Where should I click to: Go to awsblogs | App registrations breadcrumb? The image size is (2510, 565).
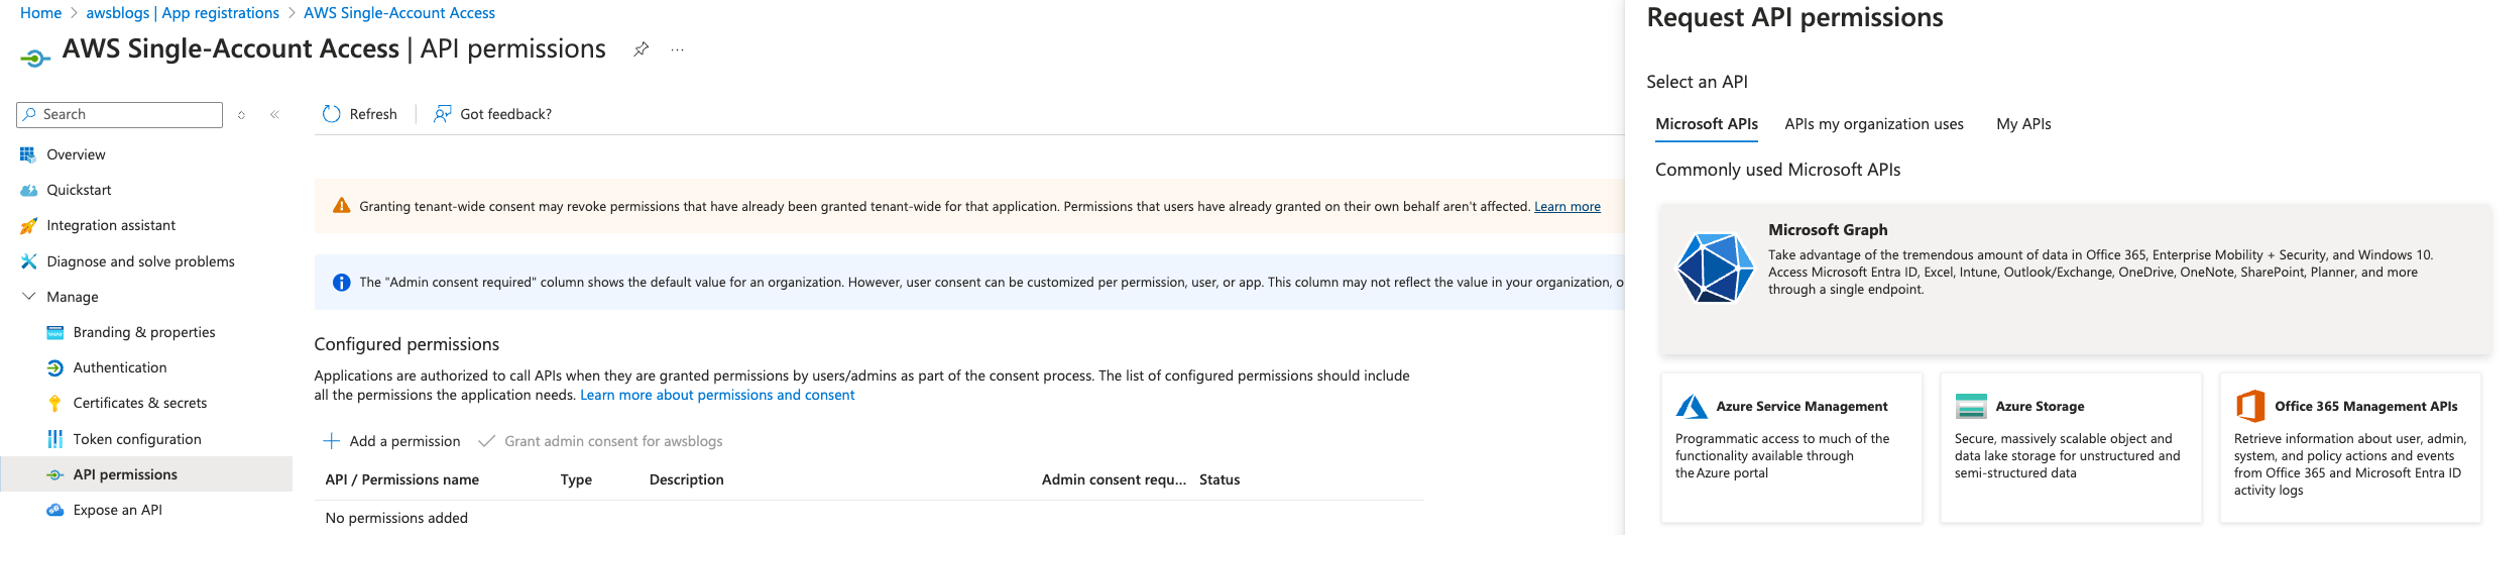pyautogui.click(x=182, y=13)
